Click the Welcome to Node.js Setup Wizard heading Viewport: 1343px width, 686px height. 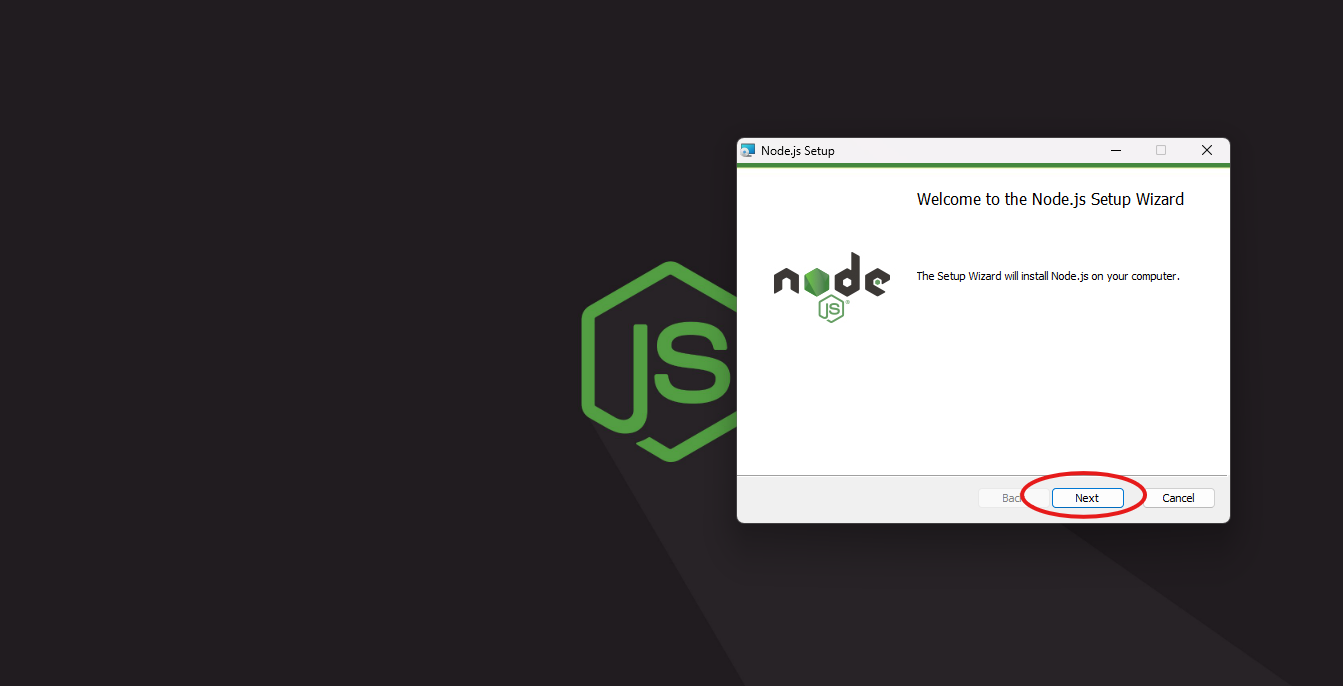pyautogui.click(x=1049, y=199)
